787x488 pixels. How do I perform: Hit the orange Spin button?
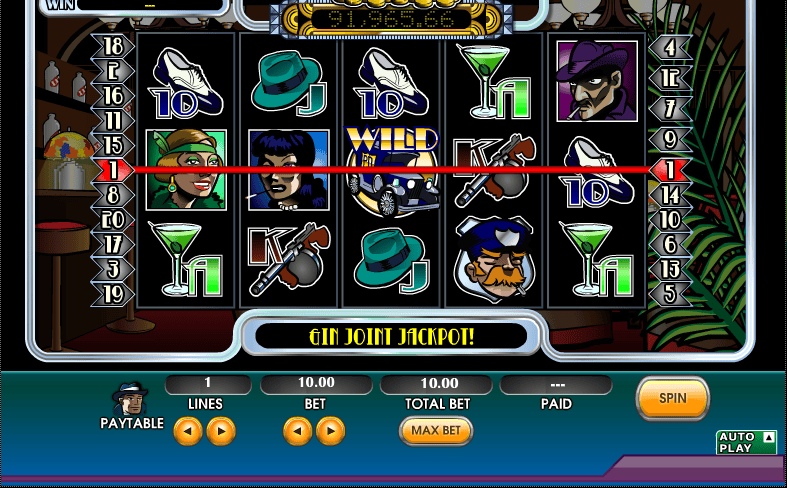coord(673,398)
